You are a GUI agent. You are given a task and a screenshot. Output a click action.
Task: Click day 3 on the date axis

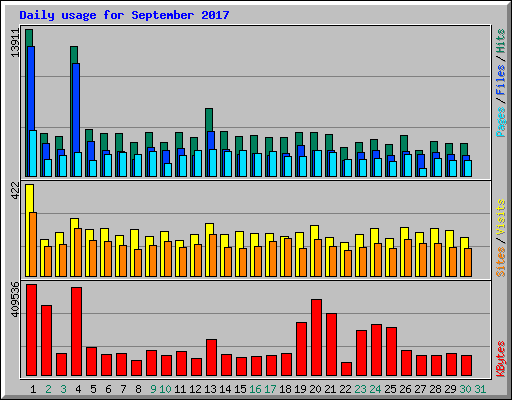click(x=63, y=389)
